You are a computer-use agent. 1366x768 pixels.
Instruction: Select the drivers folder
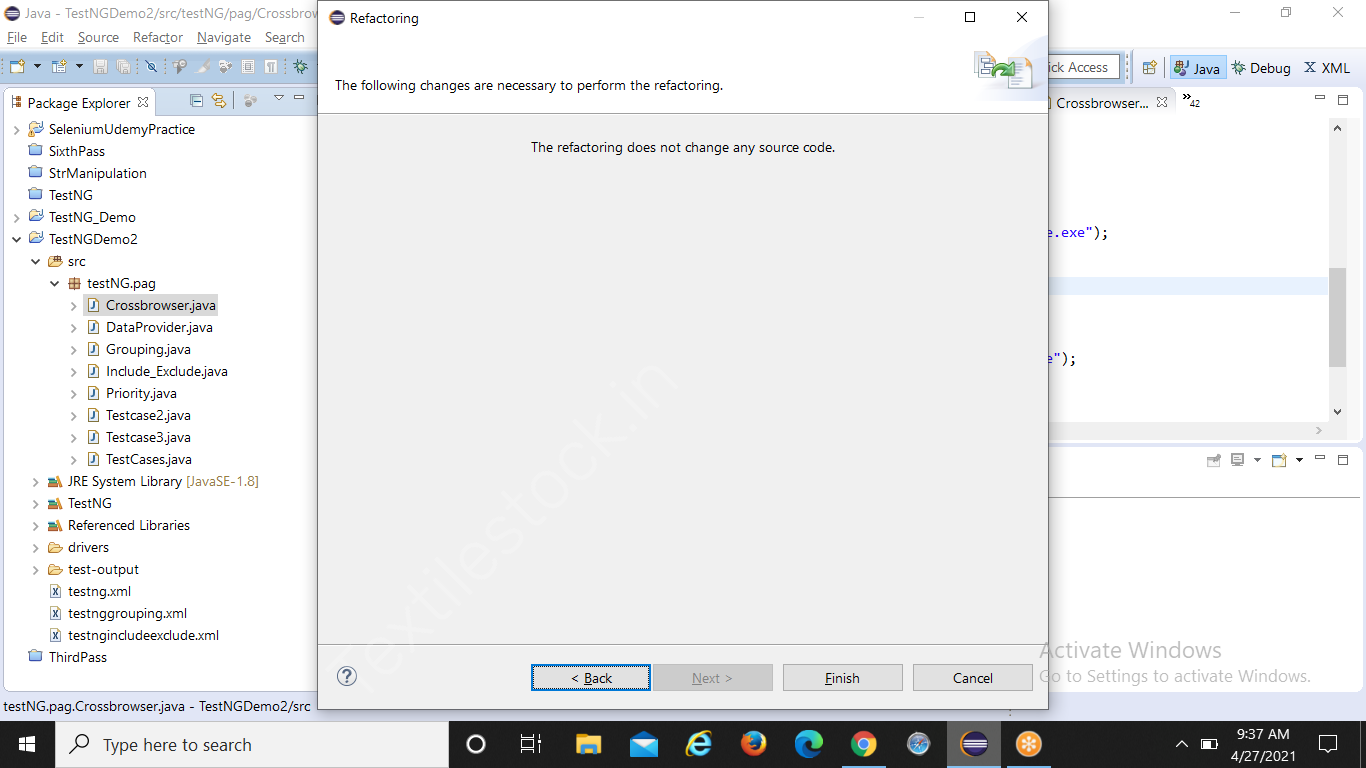coord(79,548)
